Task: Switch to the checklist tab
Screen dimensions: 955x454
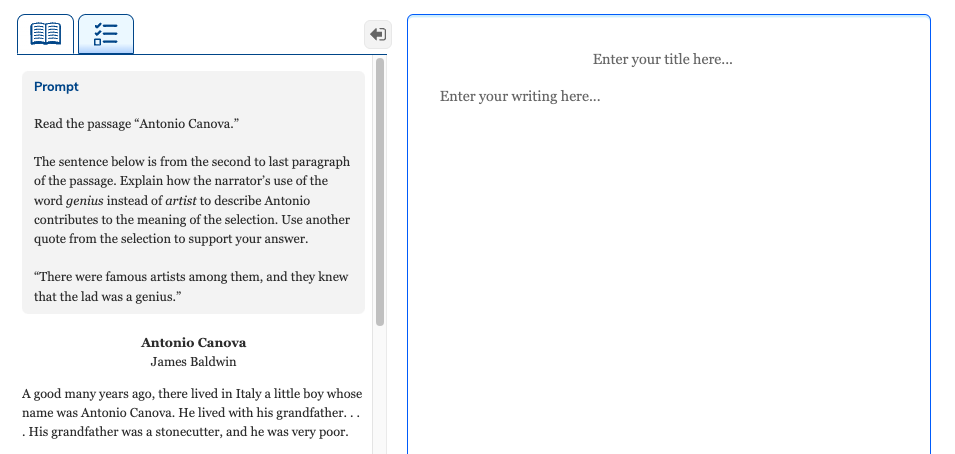Action: click(106, 34)
